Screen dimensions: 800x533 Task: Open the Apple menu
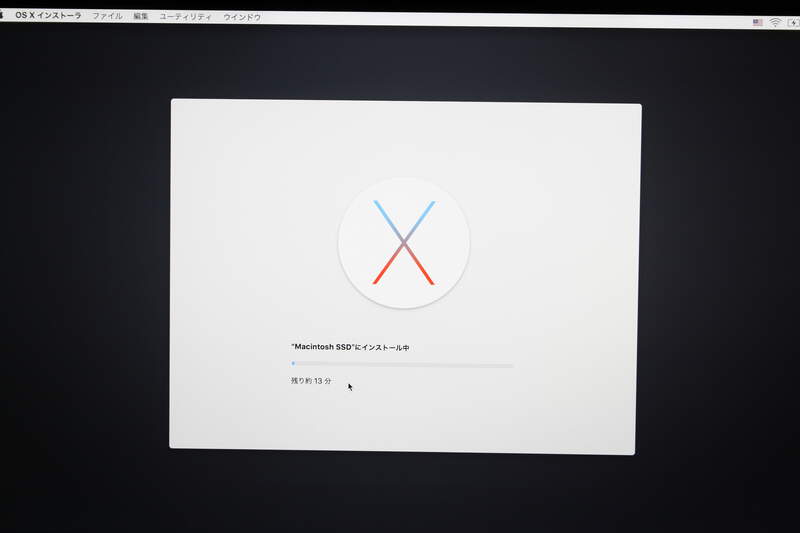coord(3,15)
